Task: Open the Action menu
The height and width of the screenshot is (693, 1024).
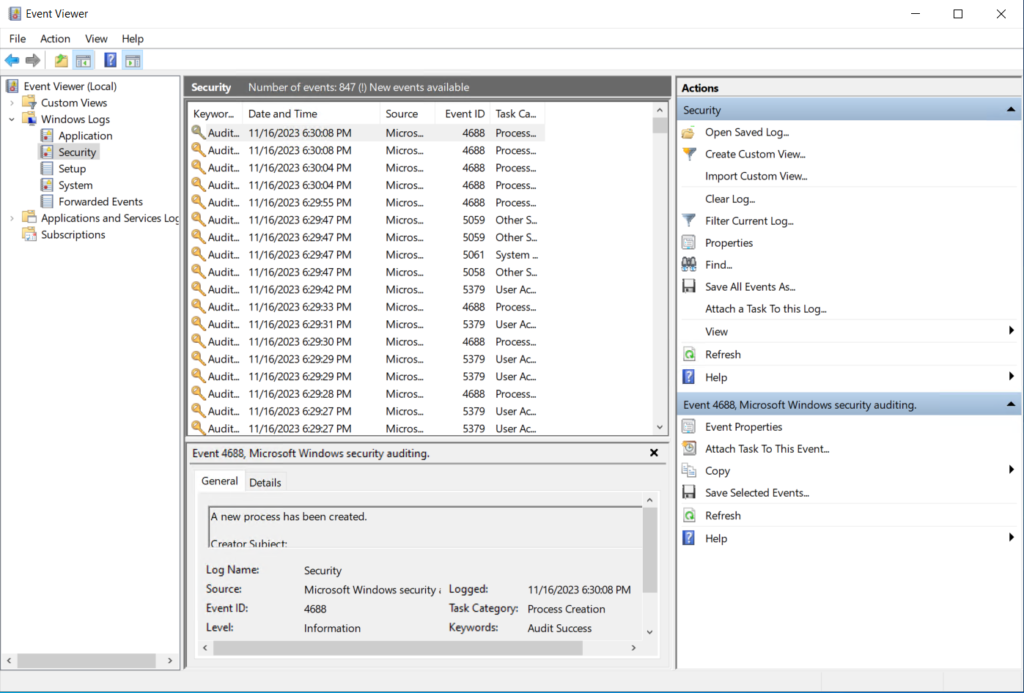Action: [55, 39]
